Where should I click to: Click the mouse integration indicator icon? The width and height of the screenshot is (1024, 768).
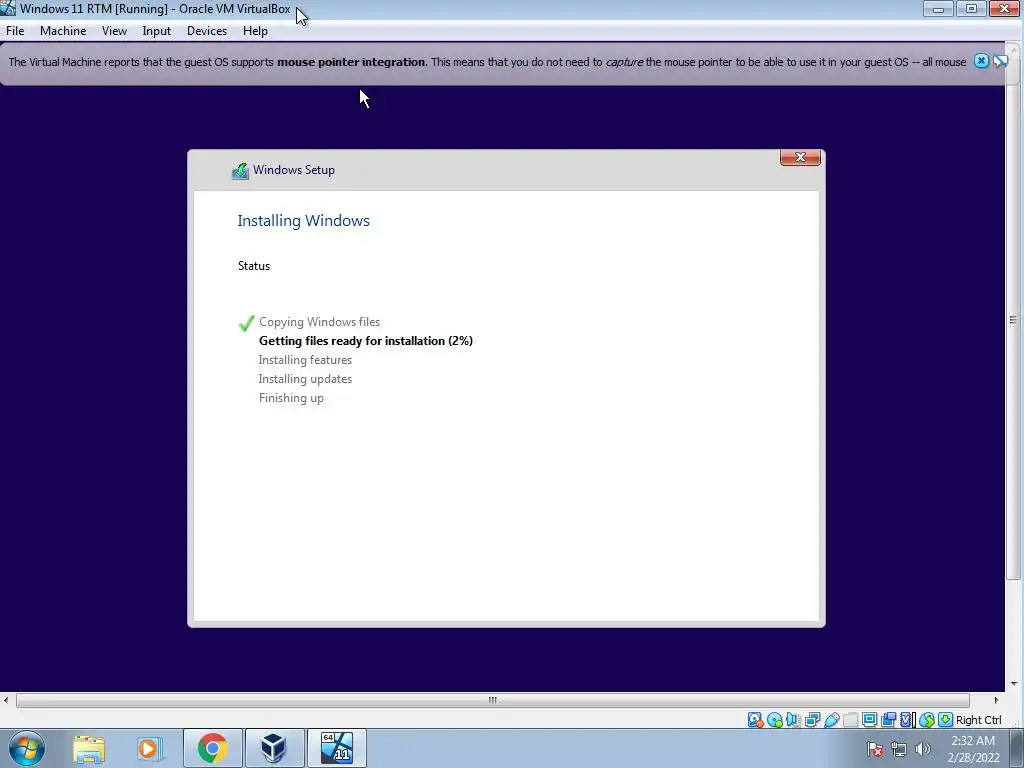(x=926, y=720)
